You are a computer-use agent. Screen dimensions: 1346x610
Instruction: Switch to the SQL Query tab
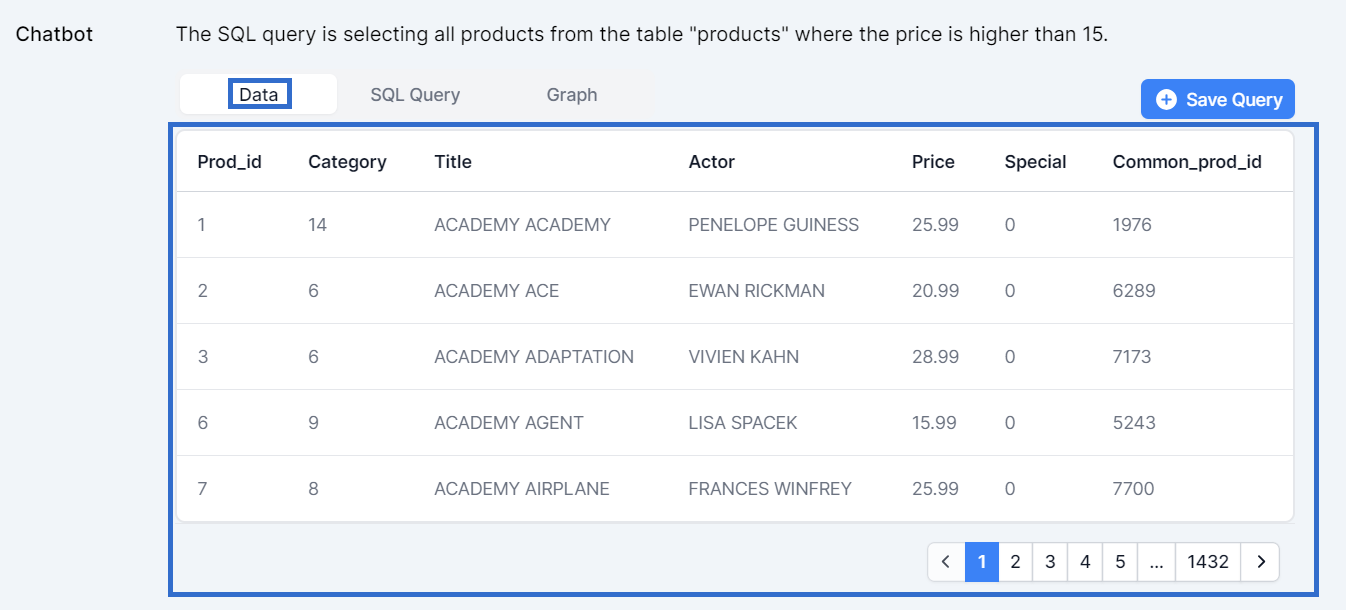point(415,95)
